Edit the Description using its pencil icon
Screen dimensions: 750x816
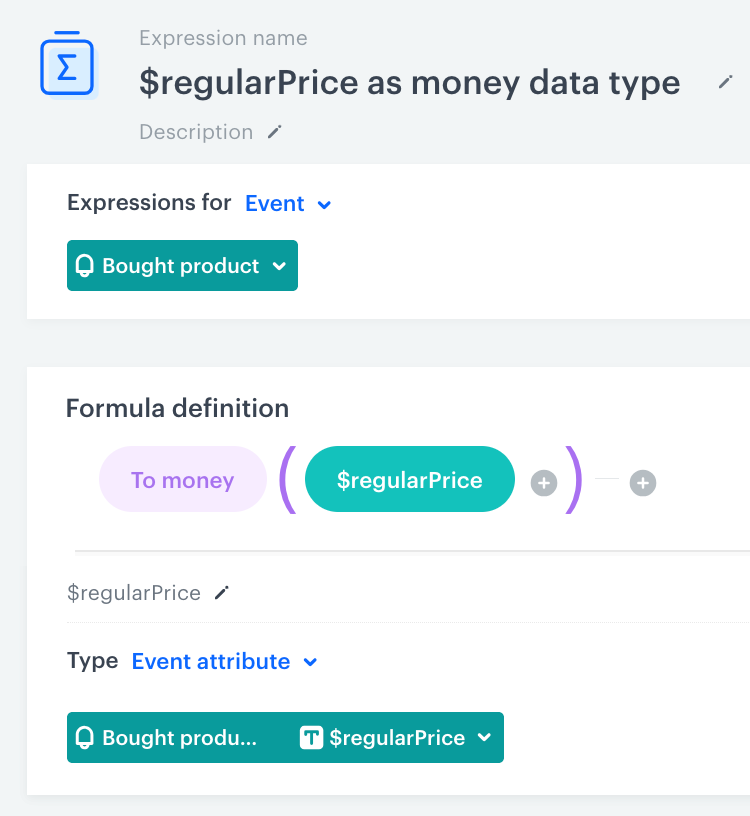[272, 131]
